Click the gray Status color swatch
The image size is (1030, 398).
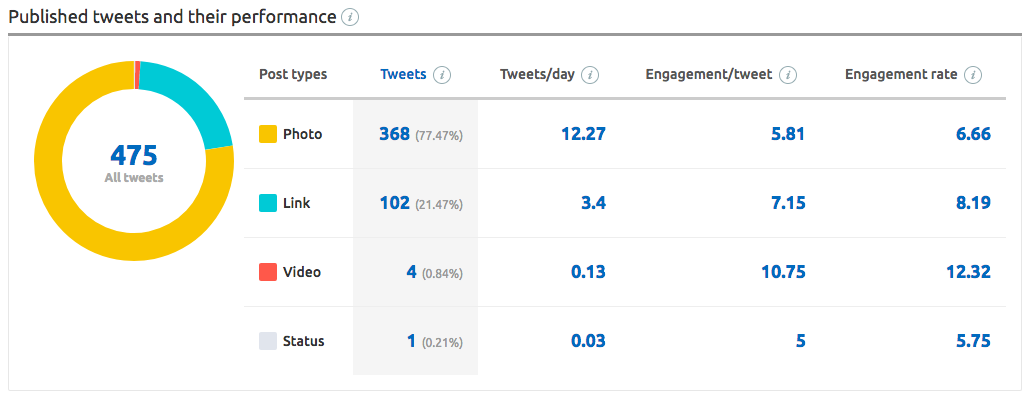click(268, 341)
